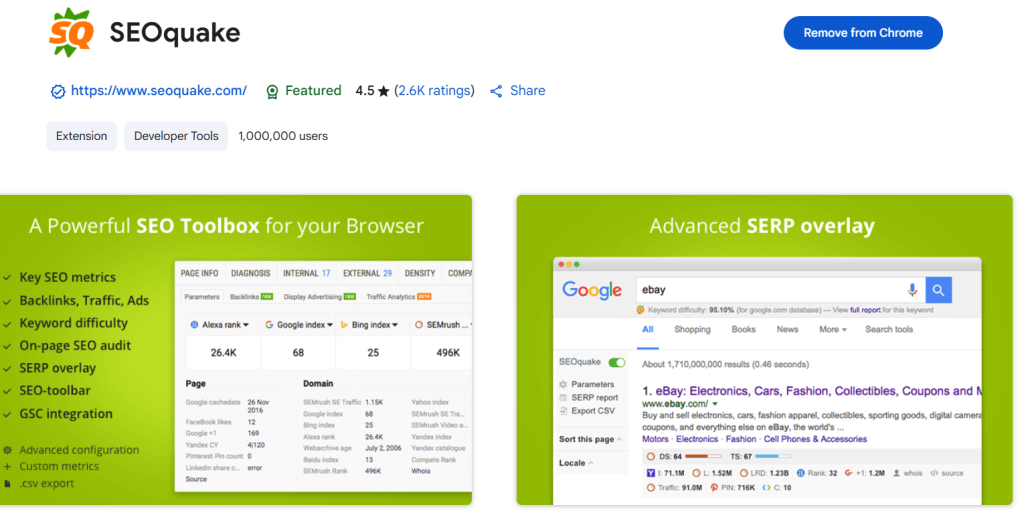The height and width of the screenshot is (513, 1024).
Task: Click the Export CSV icon in sidebar
Action: tap(563, 411)
